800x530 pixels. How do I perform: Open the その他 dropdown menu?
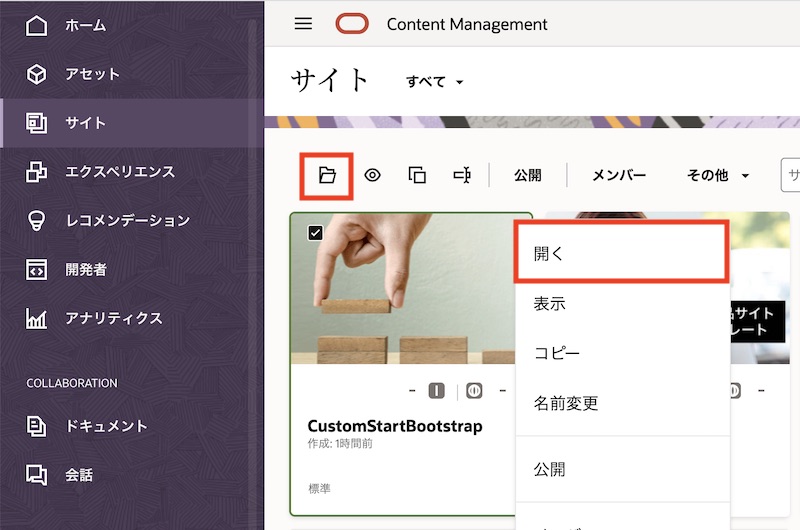click(x=717, y=175)
